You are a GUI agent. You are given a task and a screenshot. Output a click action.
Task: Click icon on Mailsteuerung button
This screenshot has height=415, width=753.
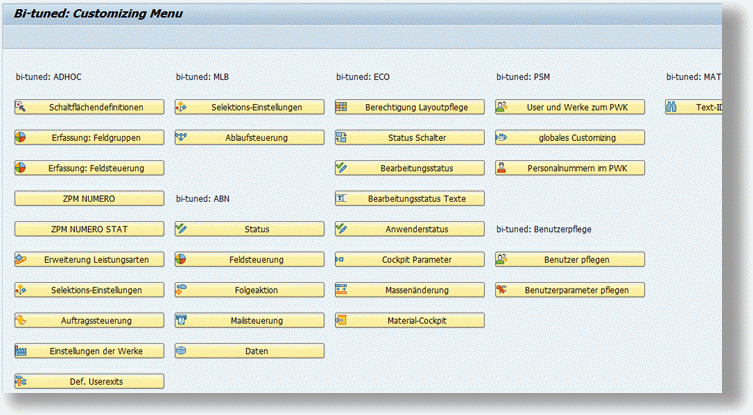pos(181,320)
